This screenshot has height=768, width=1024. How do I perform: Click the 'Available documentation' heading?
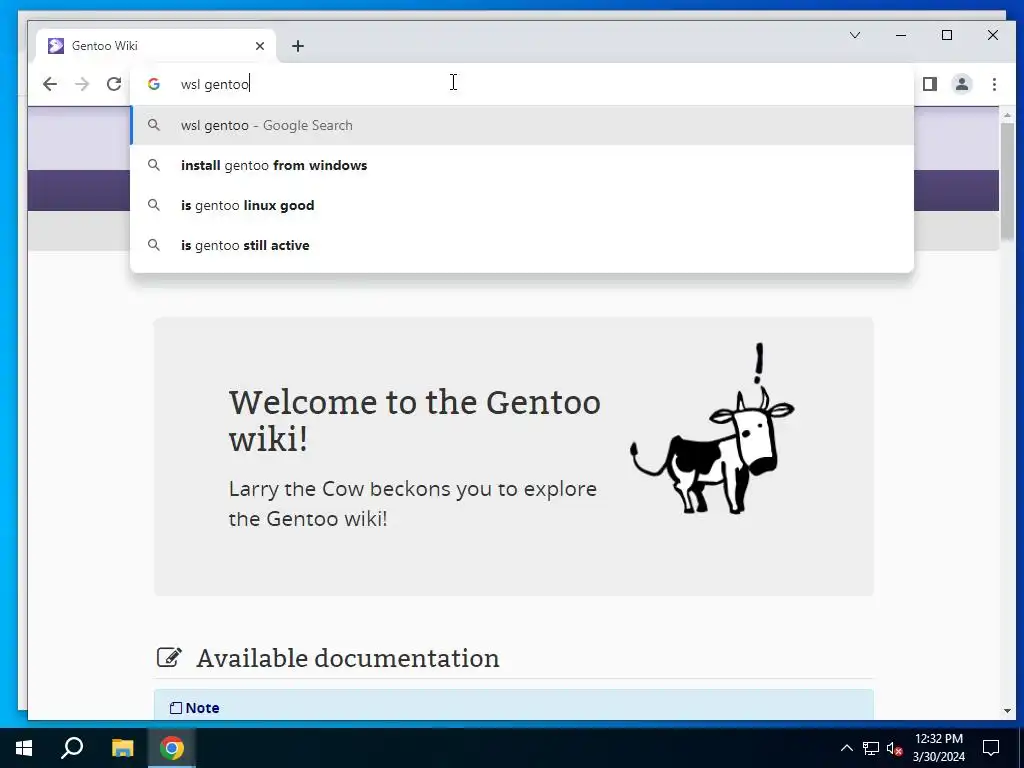(x=347, y=658)
